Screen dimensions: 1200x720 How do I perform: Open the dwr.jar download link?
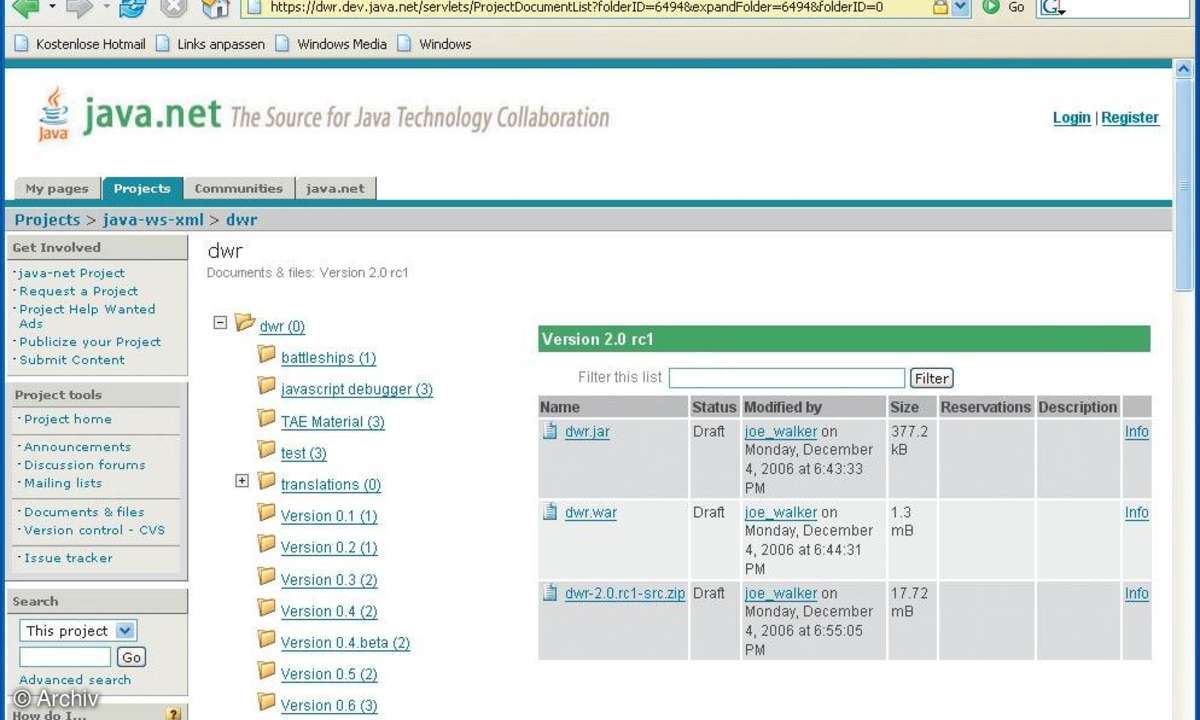pos(587,432)
